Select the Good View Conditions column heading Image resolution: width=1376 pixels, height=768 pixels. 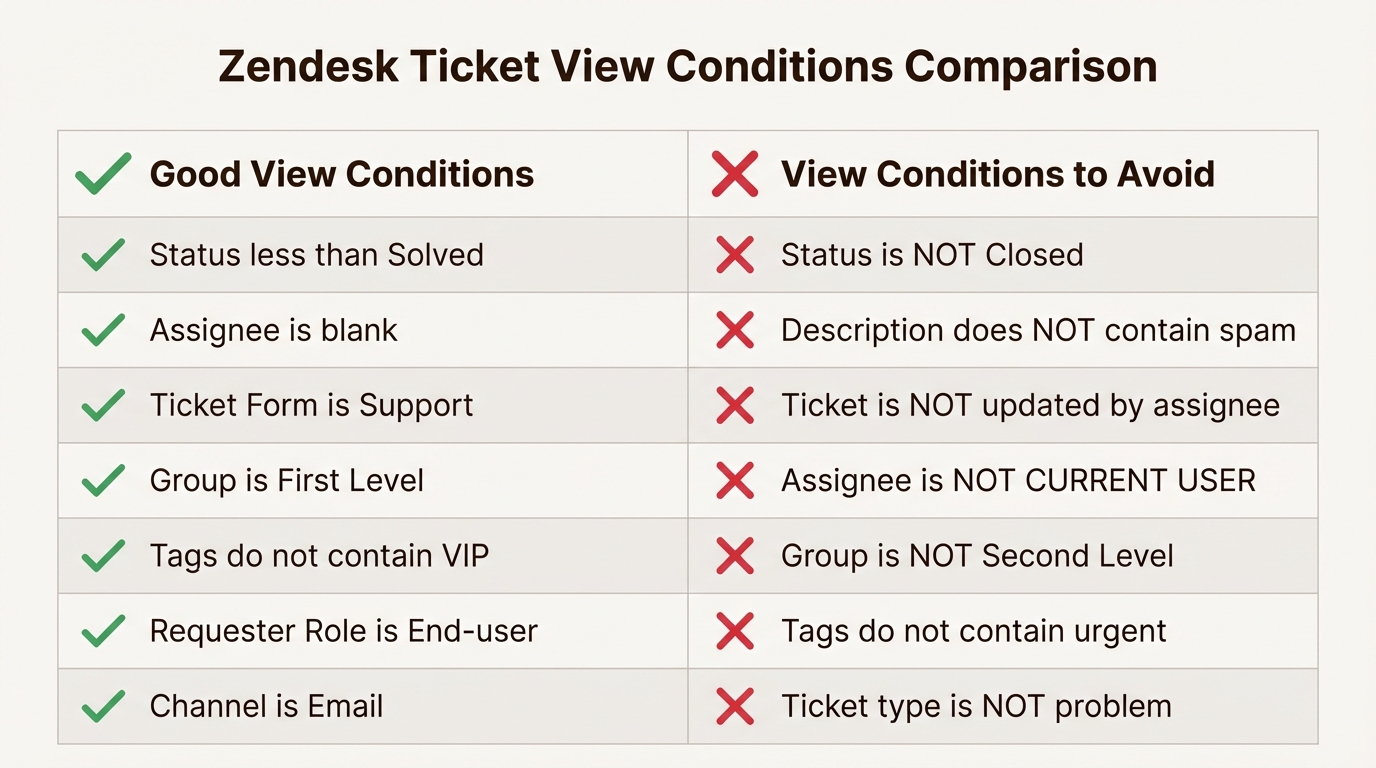coord(342,174)
